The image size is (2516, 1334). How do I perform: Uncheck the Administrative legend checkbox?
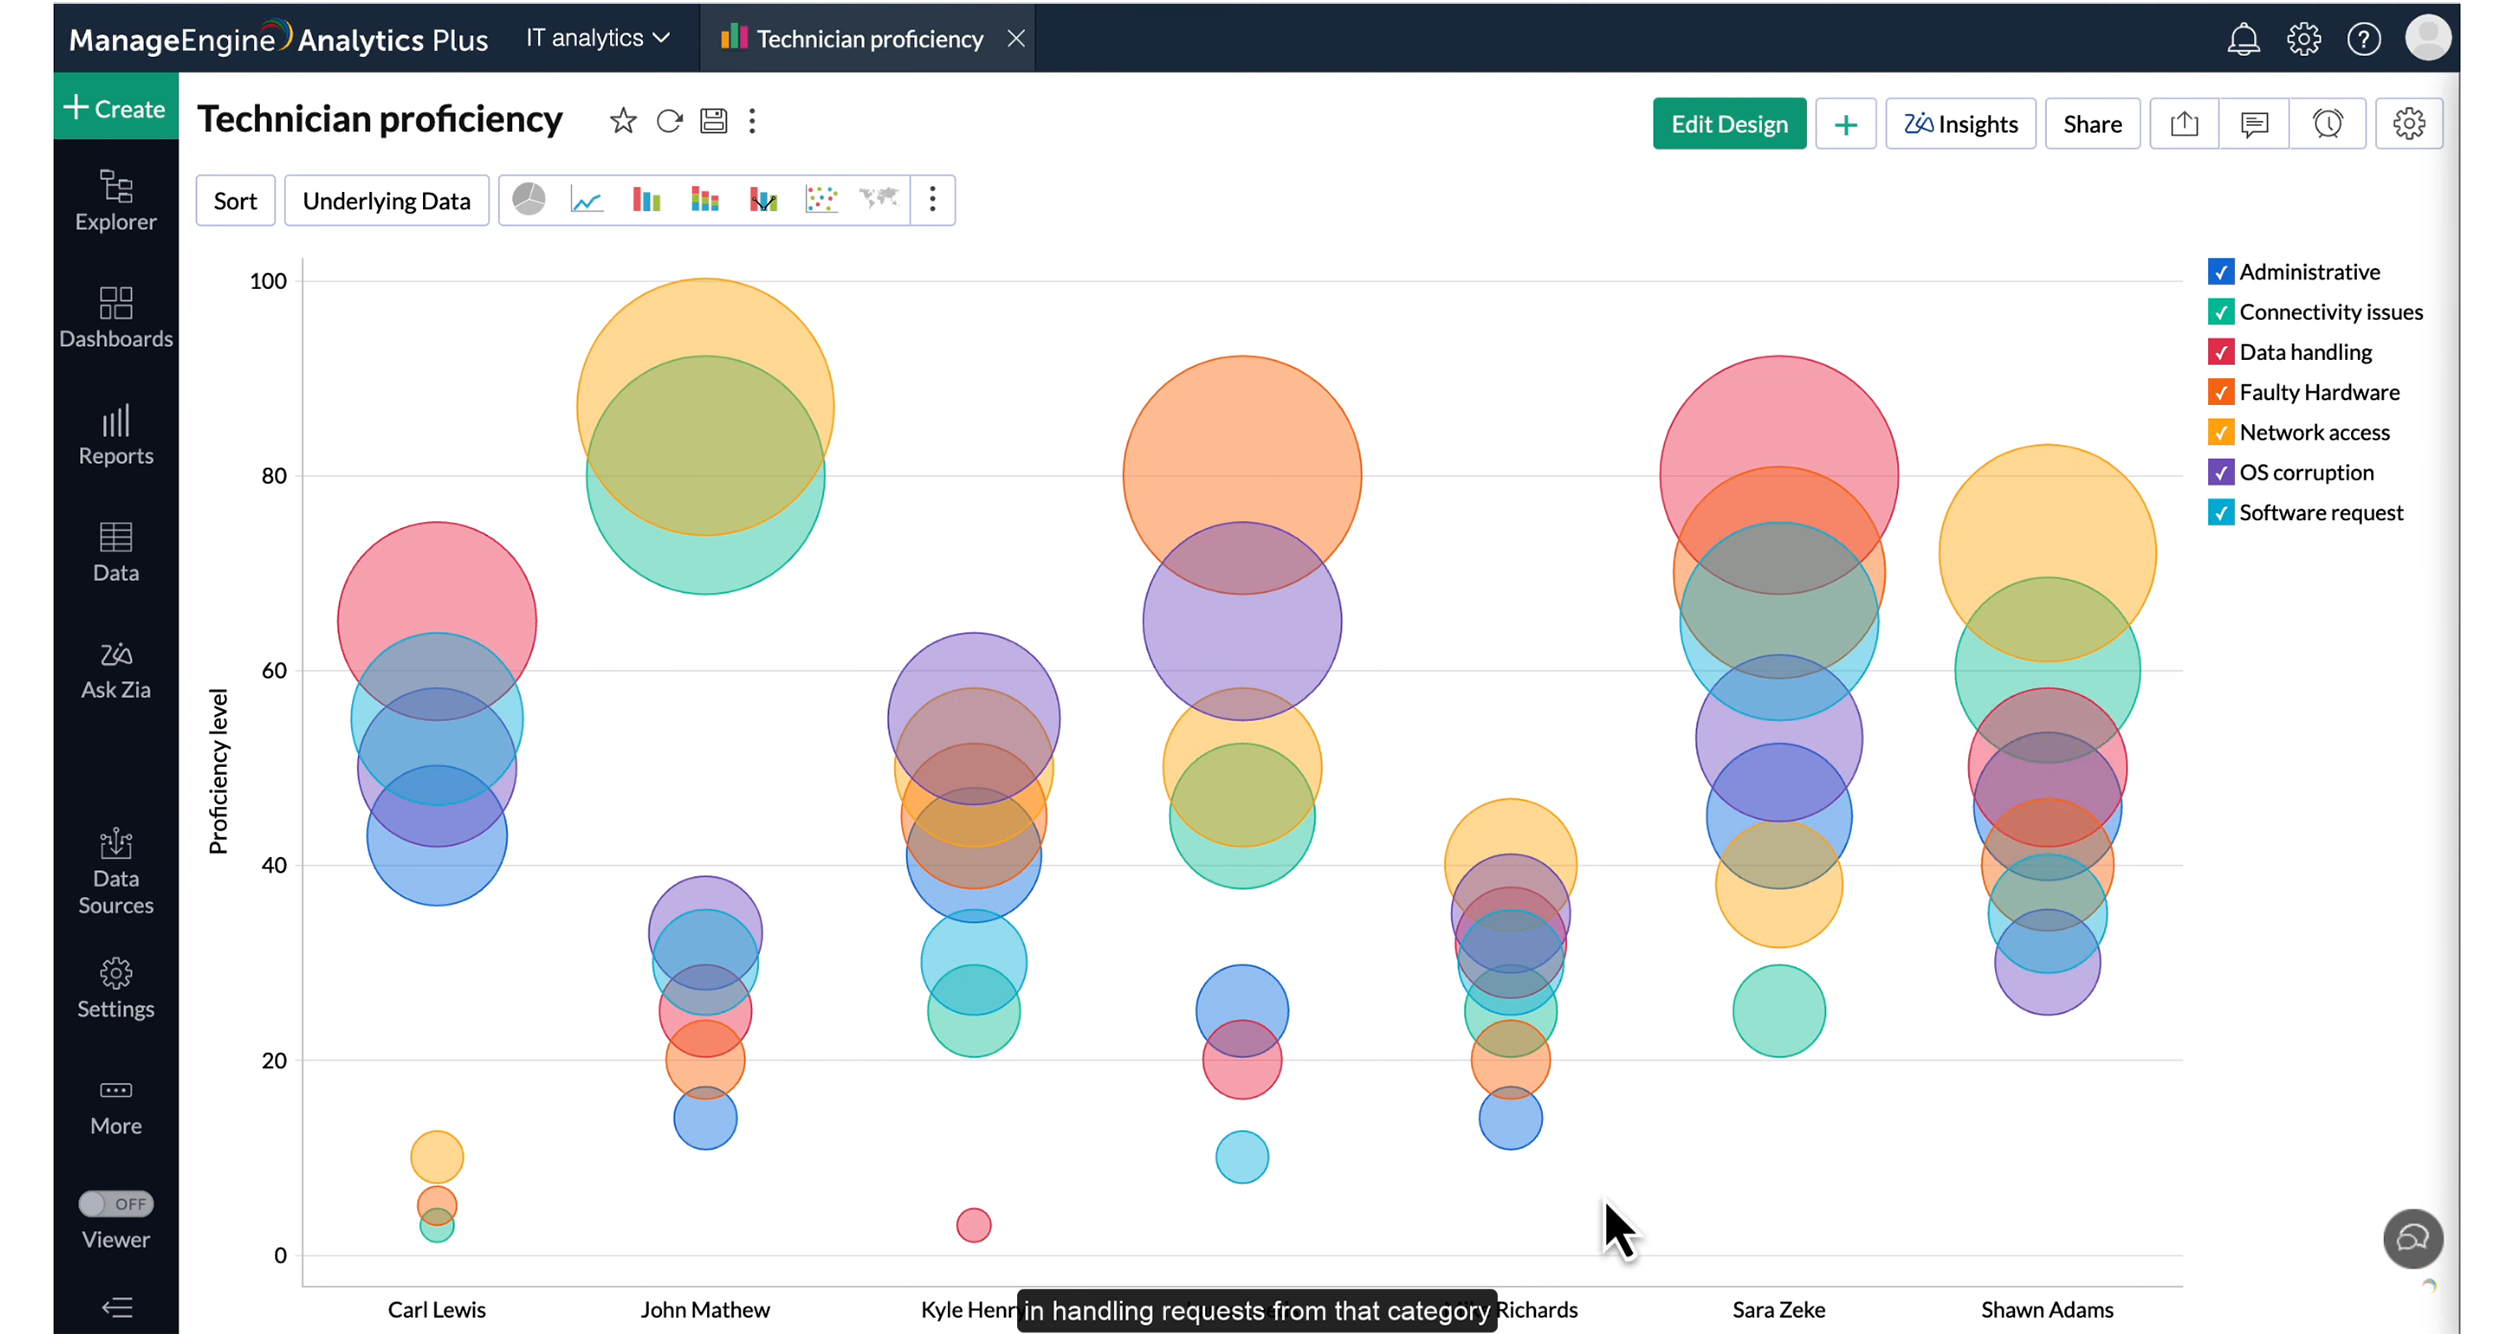coord(2220,272)
